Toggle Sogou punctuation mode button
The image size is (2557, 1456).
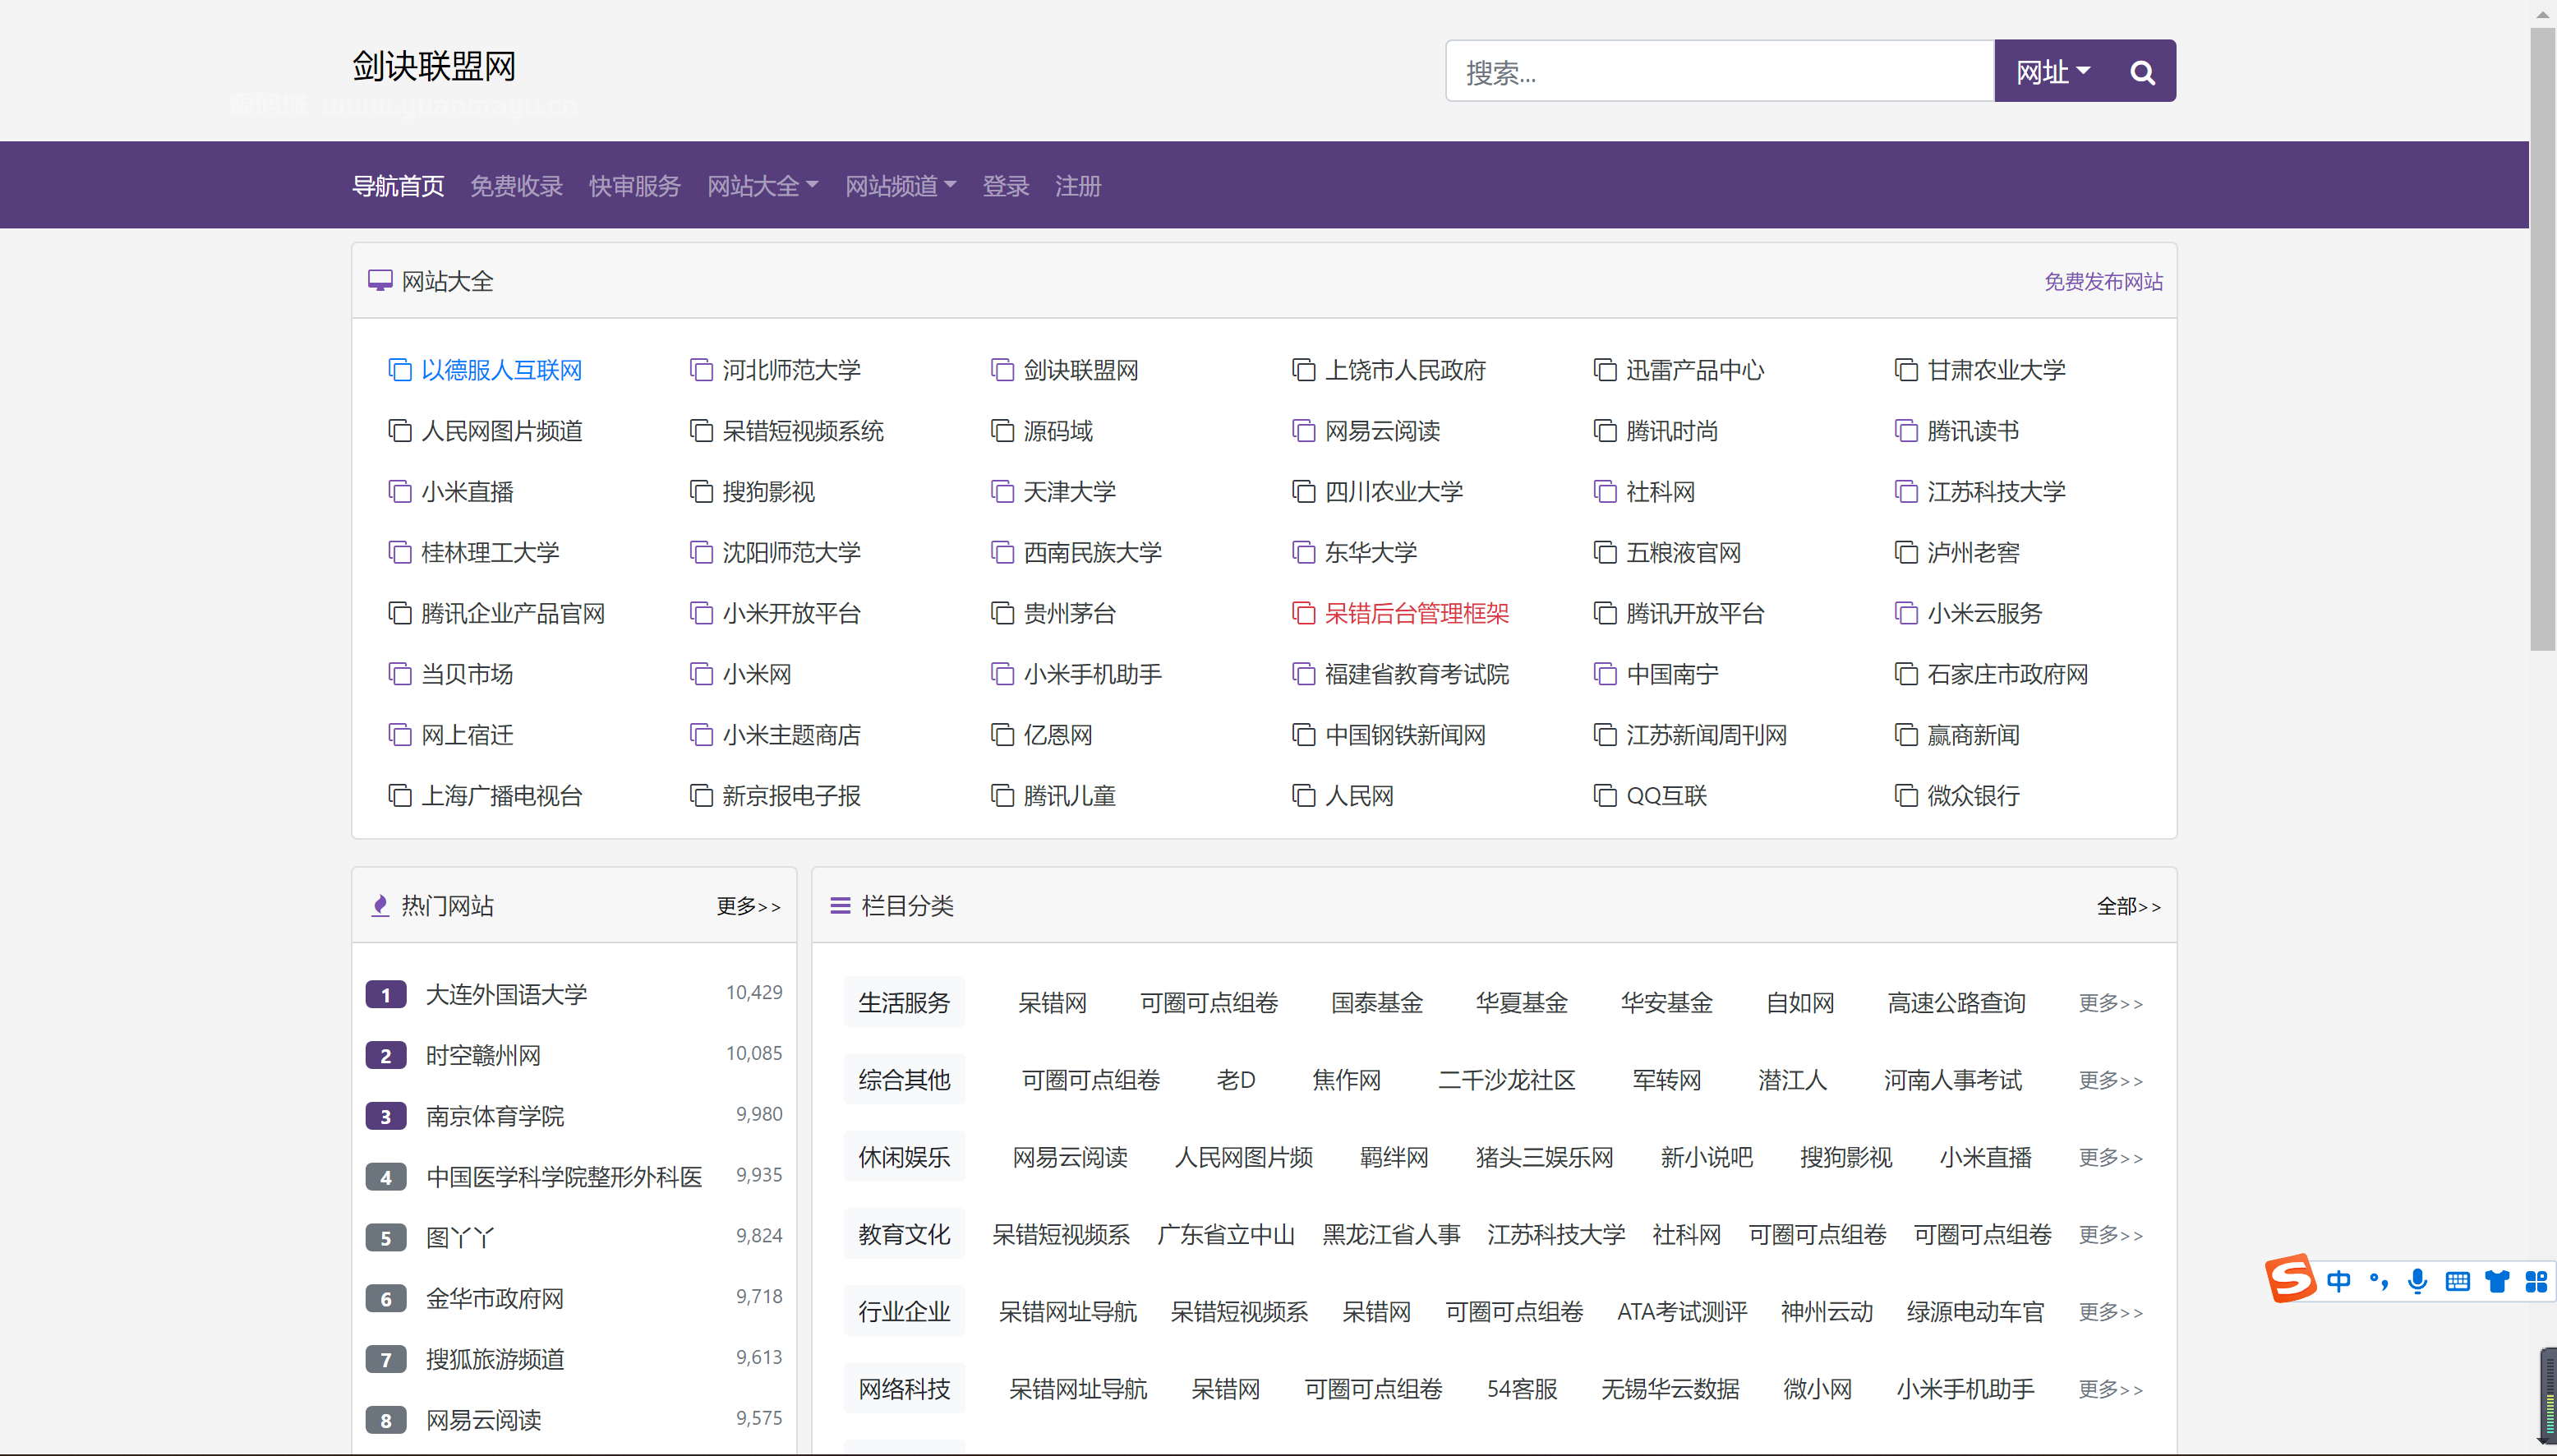pyautogui.click(x=2379, y=1281)
